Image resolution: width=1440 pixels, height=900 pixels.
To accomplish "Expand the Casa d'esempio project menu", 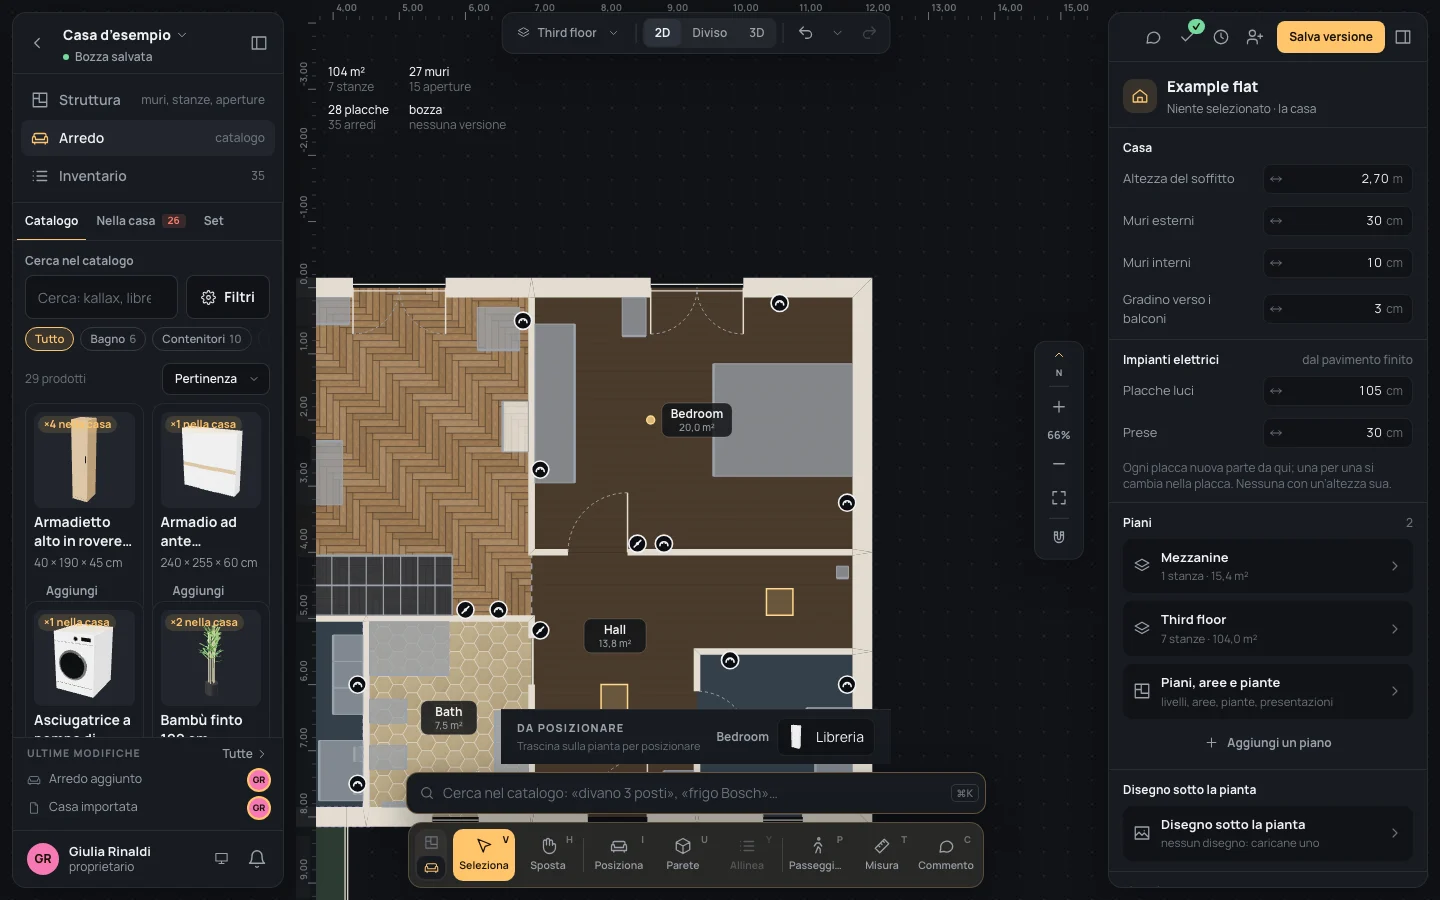I will tap(125, 35).
